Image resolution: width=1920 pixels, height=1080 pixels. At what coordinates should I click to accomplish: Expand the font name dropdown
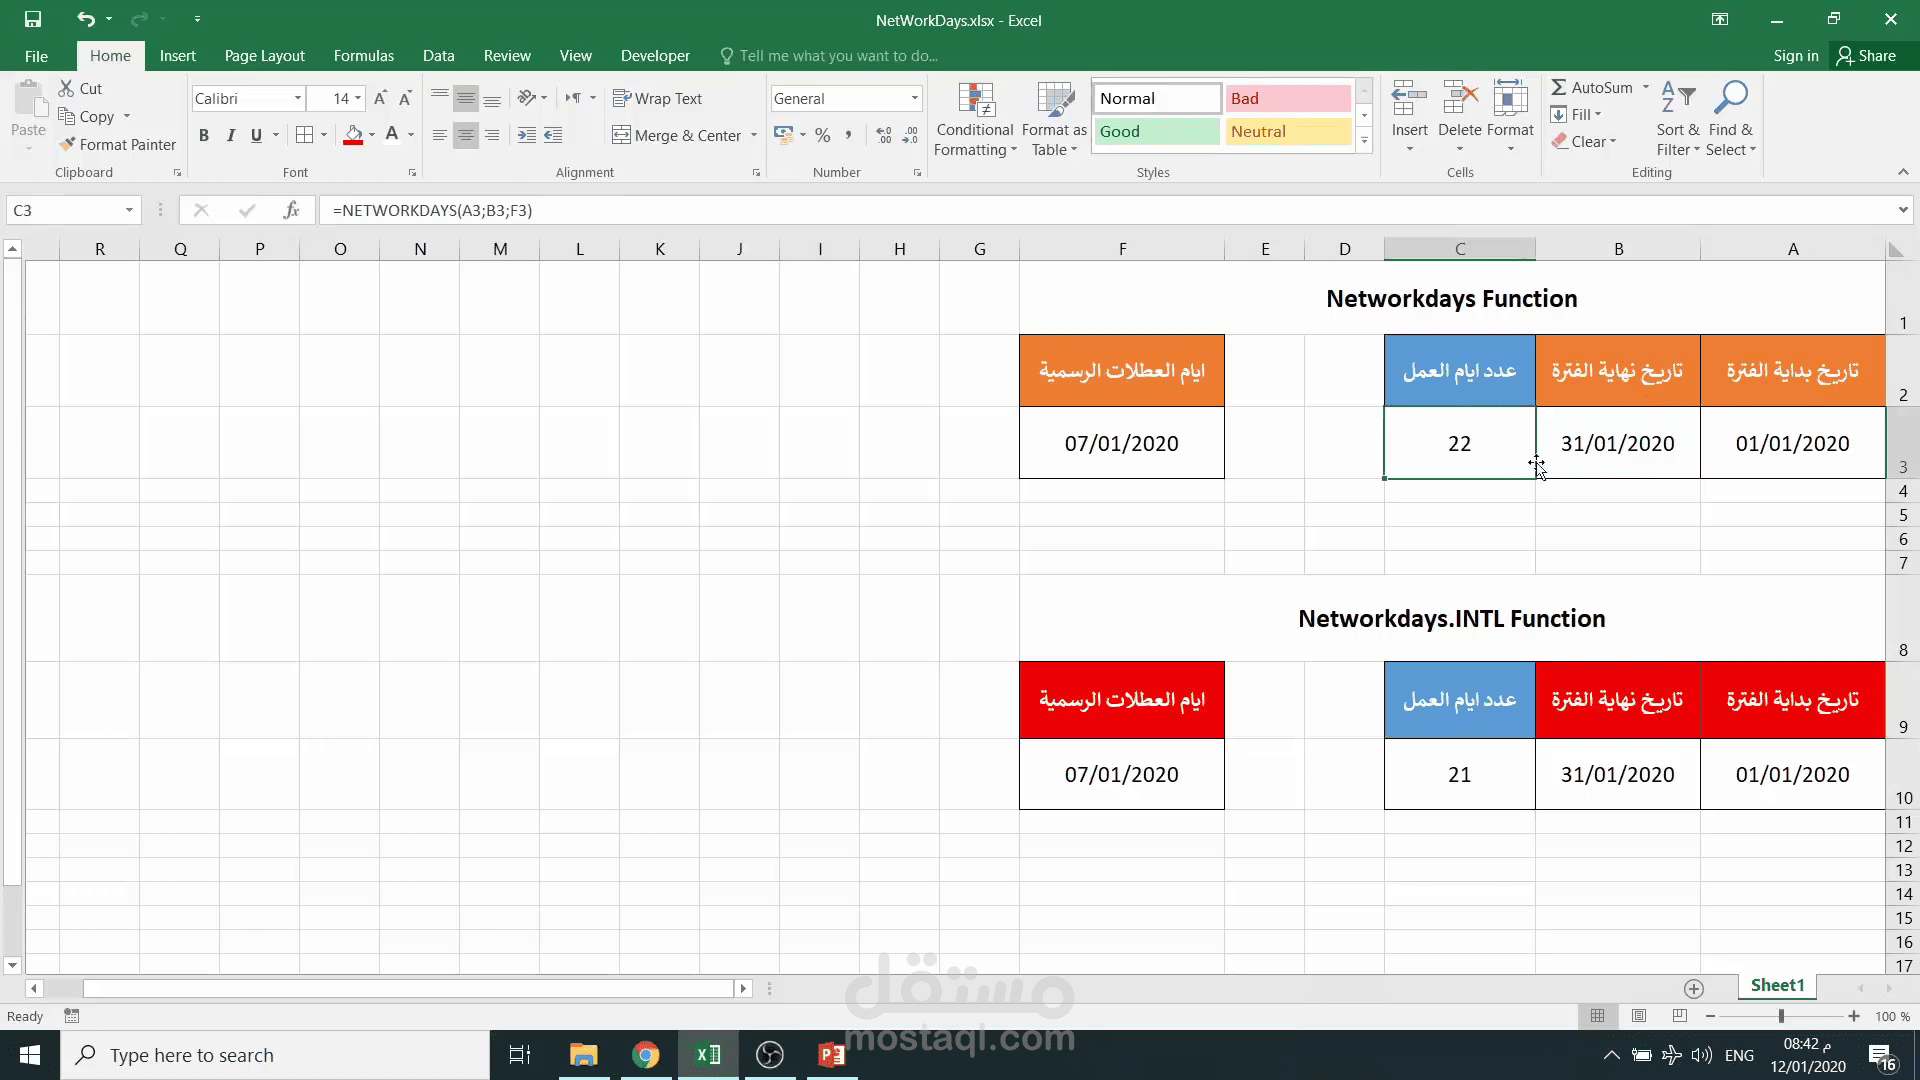point(298,98)
